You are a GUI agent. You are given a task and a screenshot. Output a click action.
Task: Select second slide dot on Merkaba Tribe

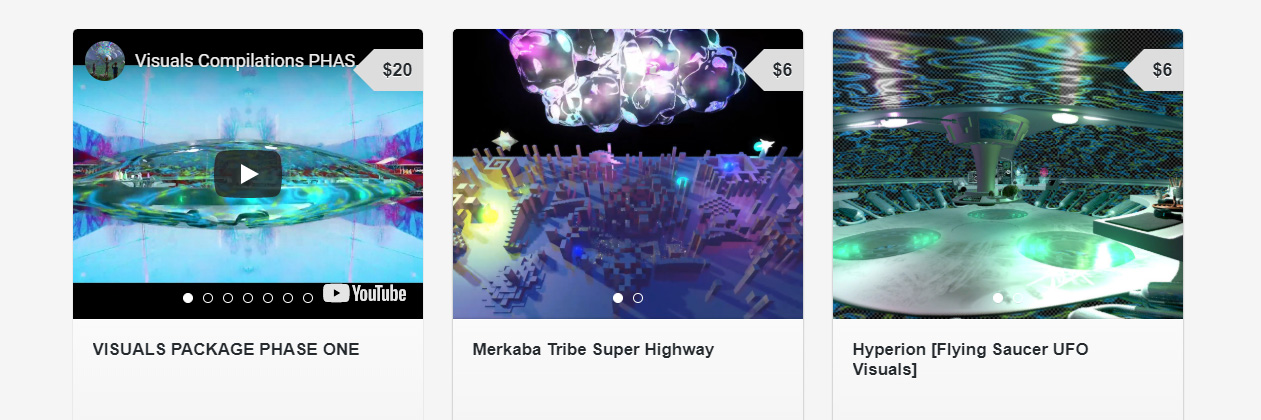638,298
